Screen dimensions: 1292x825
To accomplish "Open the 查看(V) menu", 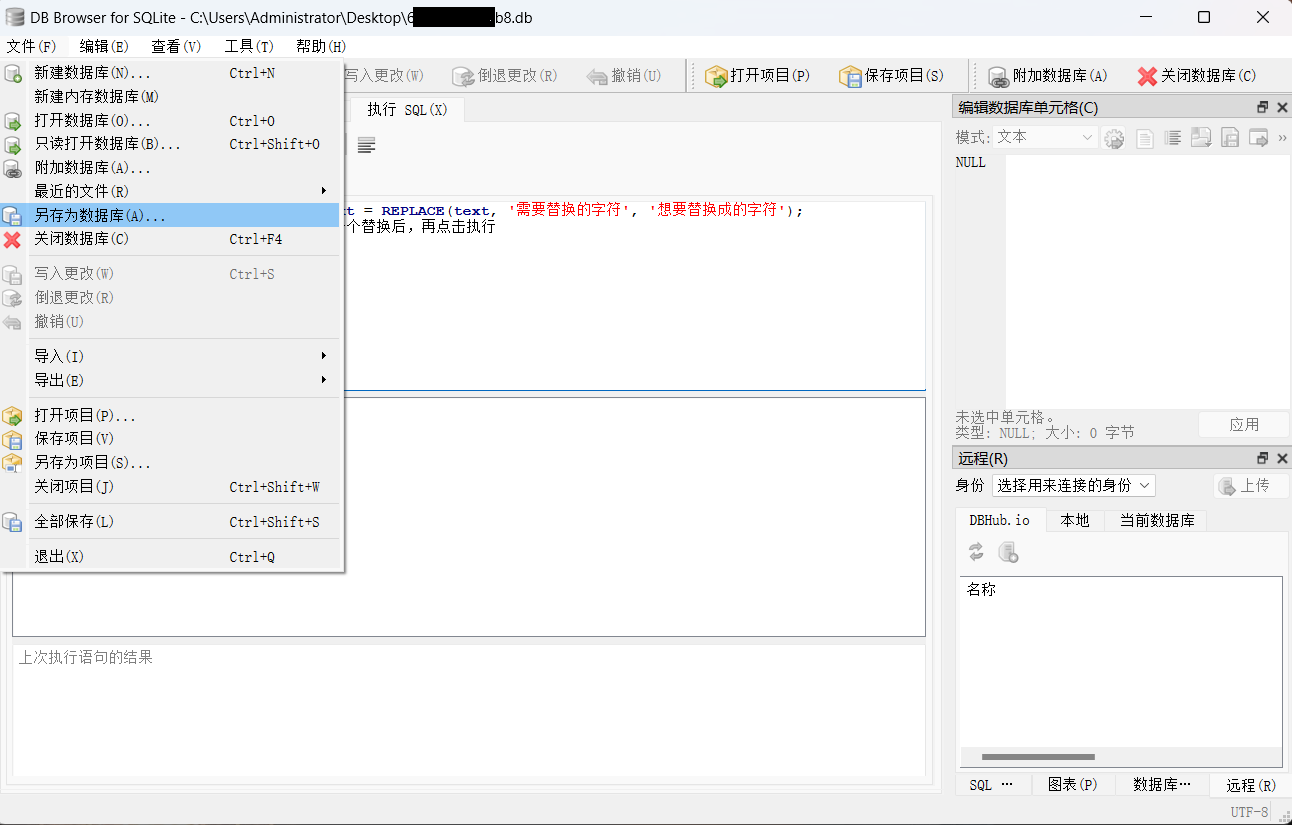I will point(176,47).
